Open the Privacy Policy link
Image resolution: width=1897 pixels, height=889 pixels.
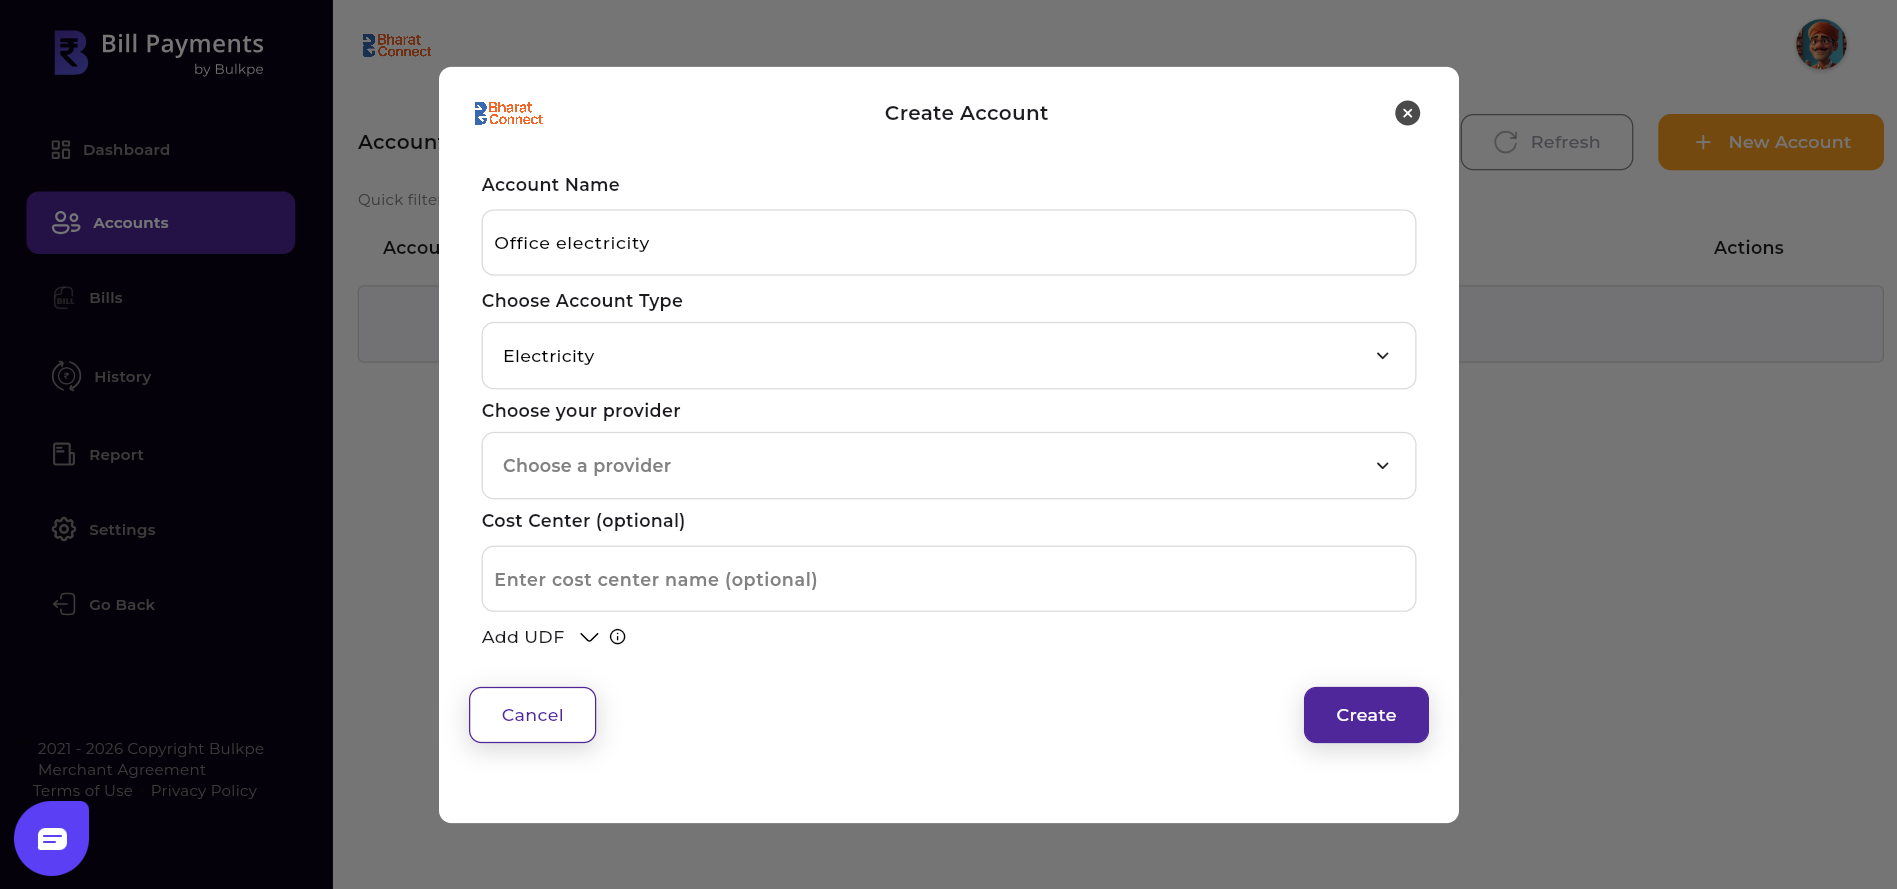(204, 791)
